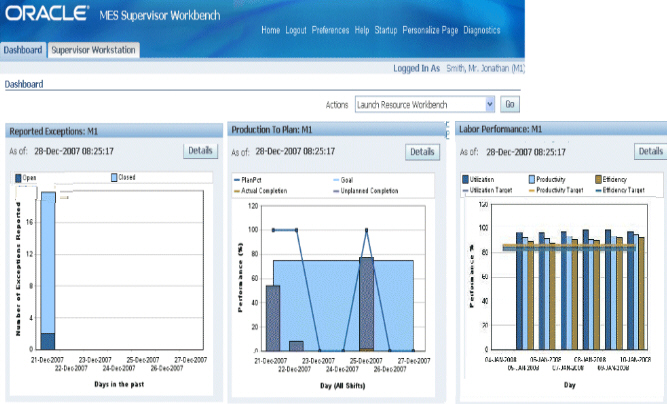Click the Unplanned Completion legend entry

pos(366,191)
